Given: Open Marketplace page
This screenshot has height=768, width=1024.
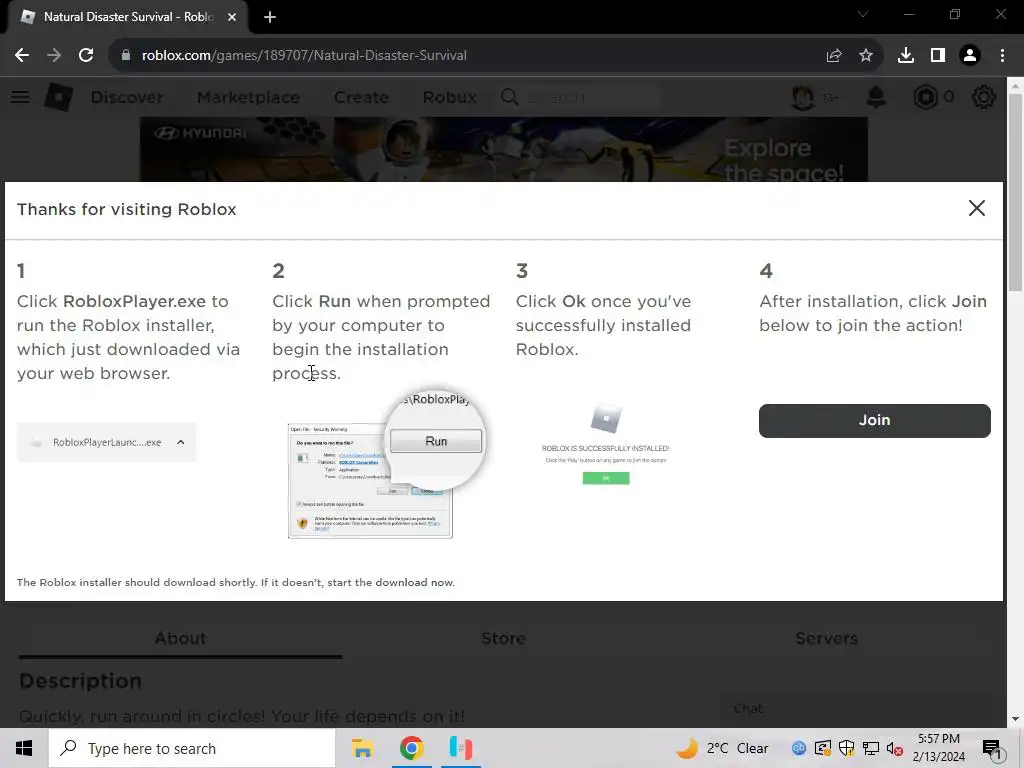Looking at the screenshot, I should 248,97.
